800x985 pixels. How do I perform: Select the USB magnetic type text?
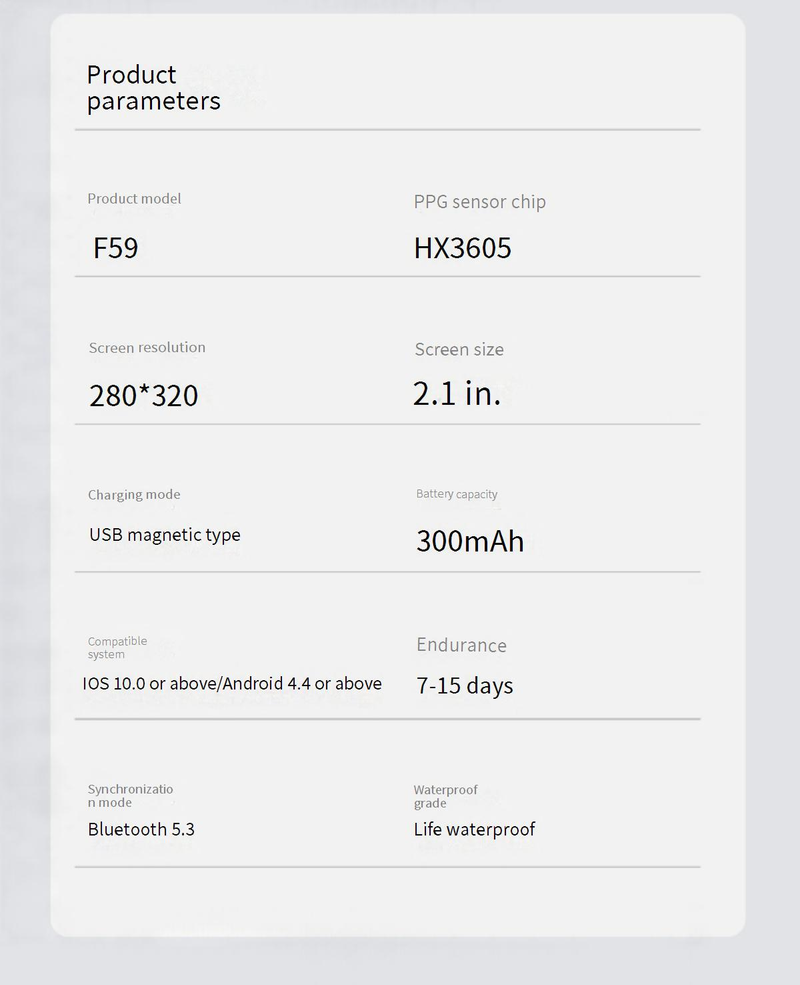click(165, 535)
